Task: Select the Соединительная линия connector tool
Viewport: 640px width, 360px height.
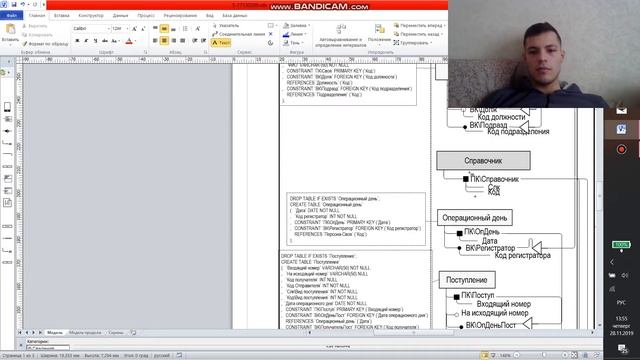Action: click(x=239, y=34)
